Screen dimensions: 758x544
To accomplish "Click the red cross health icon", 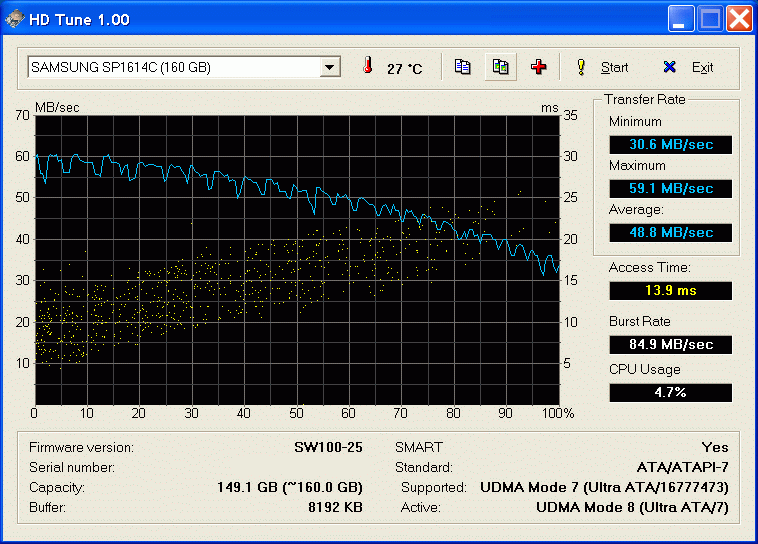I will 539,67.
